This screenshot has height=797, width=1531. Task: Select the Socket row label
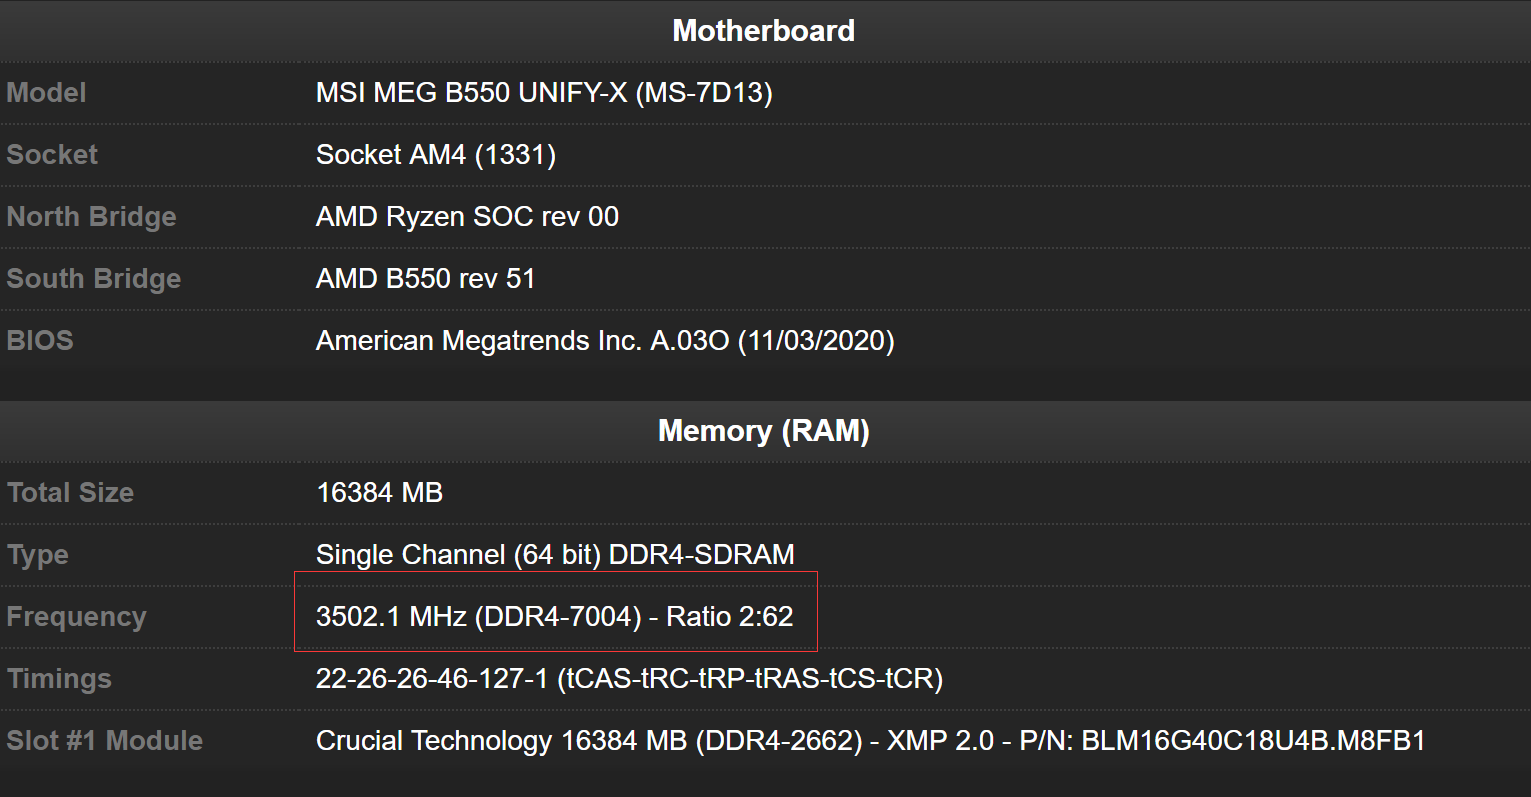tap(52, 155)
